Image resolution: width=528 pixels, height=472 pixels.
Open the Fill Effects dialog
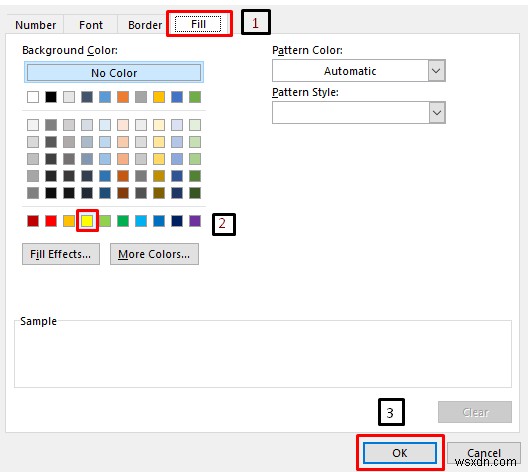click(x=61, y=254)
